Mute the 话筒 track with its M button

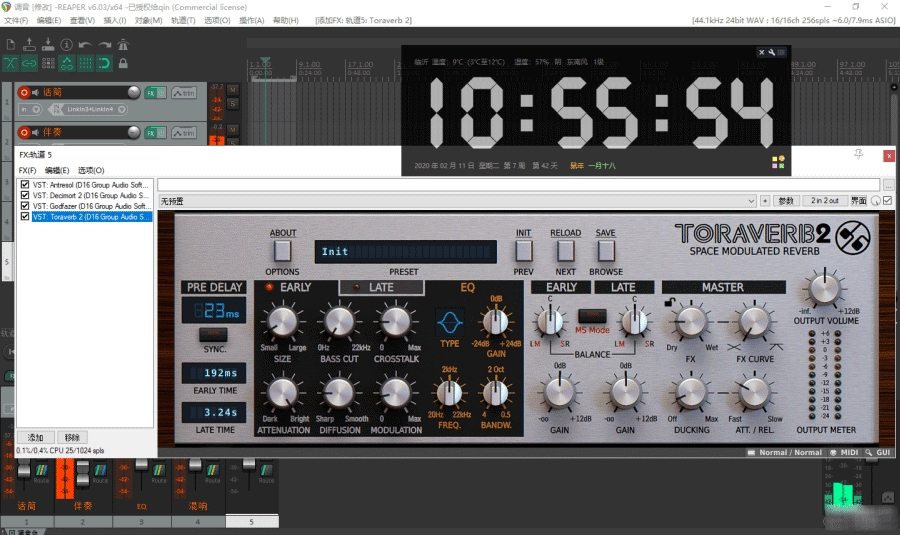click(x=232, y=90)
